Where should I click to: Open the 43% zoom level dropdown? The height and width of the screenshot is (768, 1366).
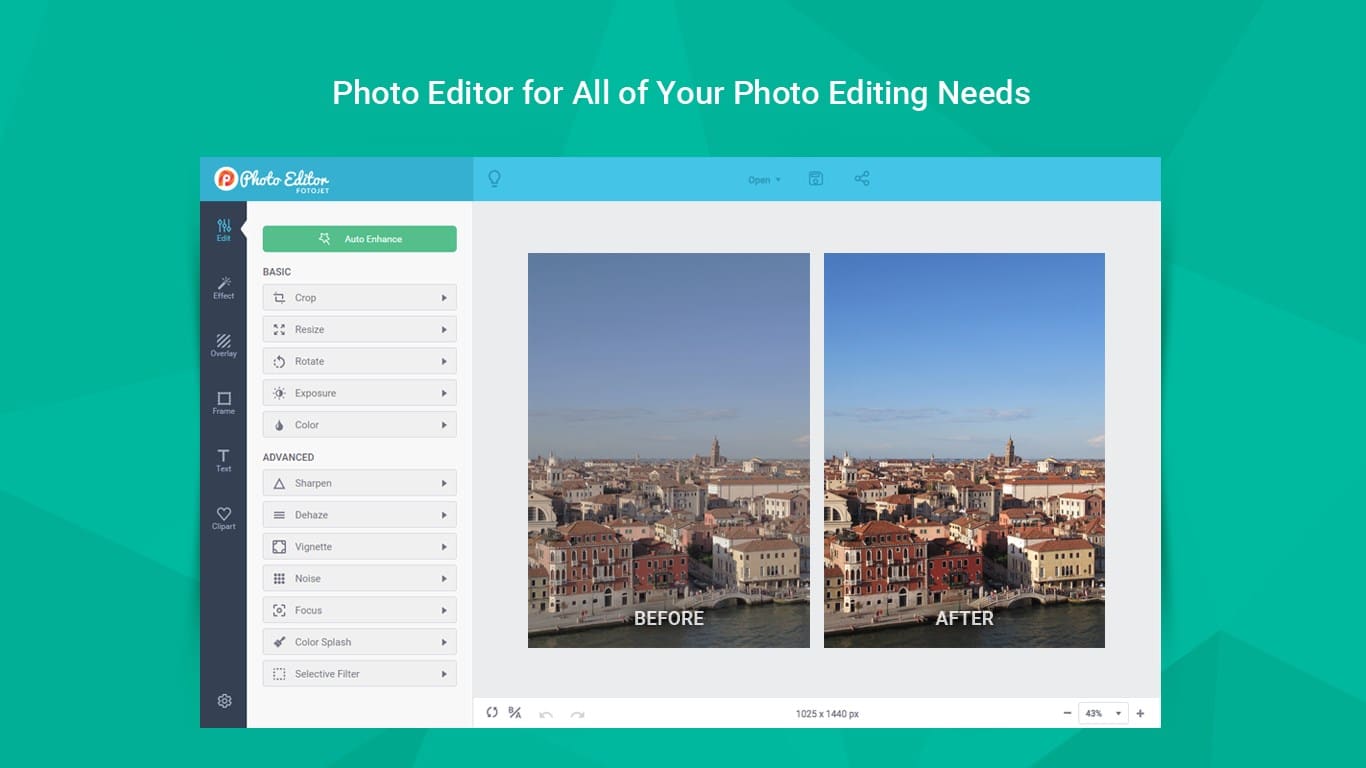point(1103,713)
